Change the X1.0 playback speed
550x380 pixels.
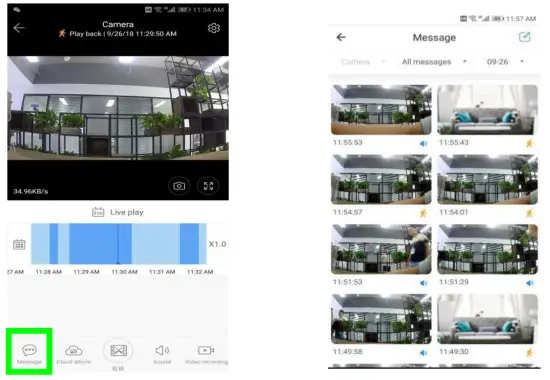tap(217, 244)
